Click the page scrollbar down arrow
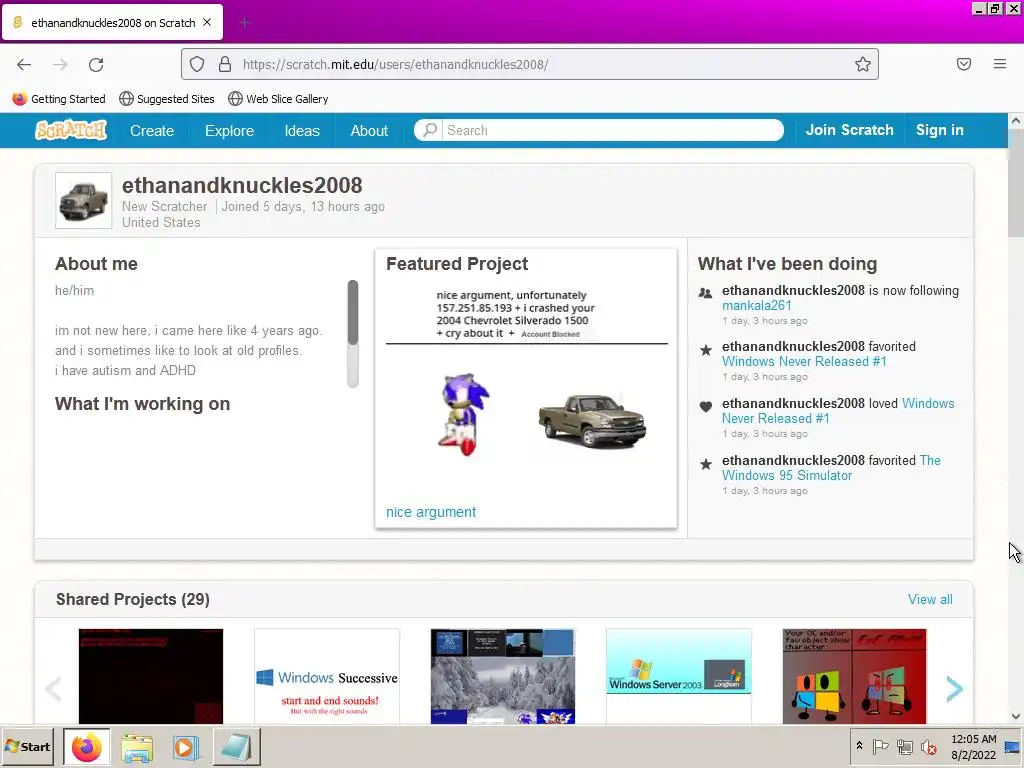The height and width of the screenshot is (768, 1024). (x=1016, y=716)
